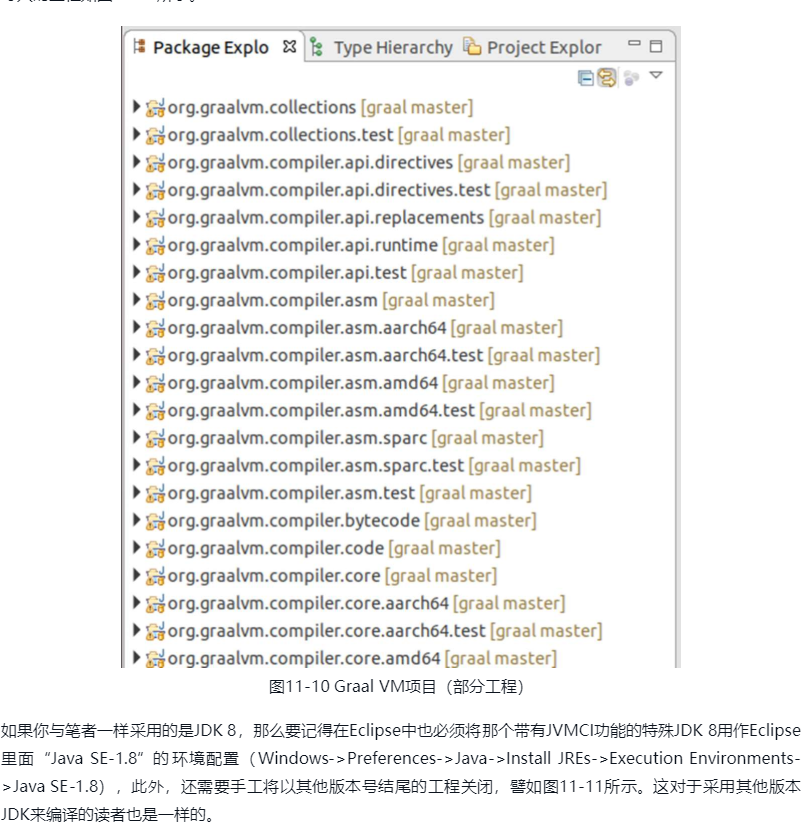Click project icon of org.graalvm.compiler.asm.sparc.test
This screenshot has width=805, height=827.
(x=155, y=465)
